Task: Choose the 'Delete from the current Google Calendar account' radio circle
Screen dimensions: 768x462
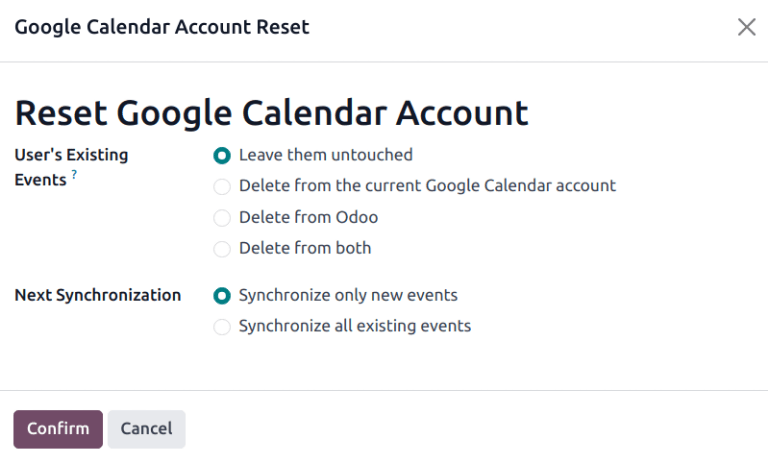Action: (x=222, y=186)
